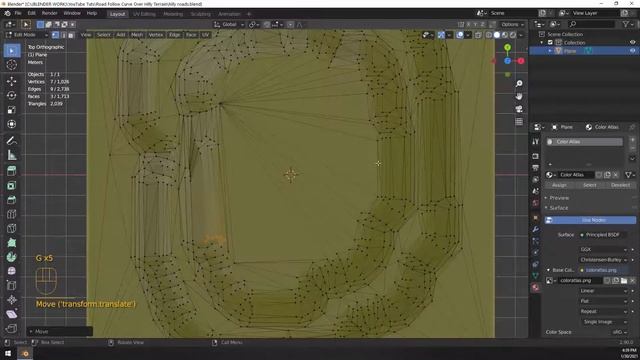
Task: Open Christensen-Burley subsurface method dropdown
Action: tap(603, 260)
